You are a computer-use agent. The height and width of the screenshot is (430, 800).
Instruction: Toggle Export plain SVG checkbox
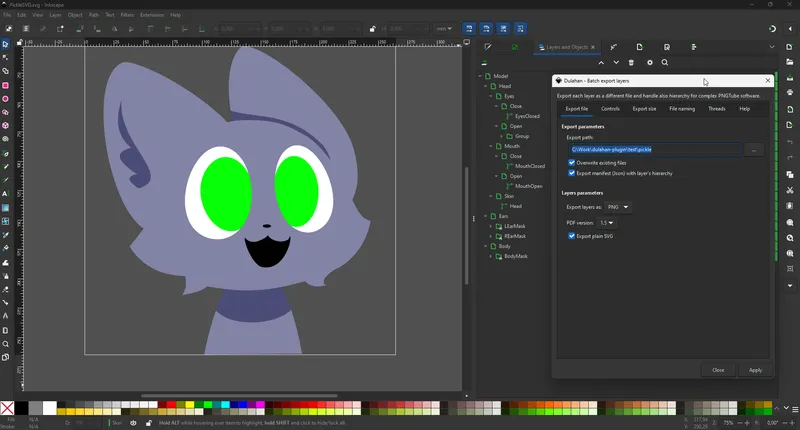(x=571, y=236)
